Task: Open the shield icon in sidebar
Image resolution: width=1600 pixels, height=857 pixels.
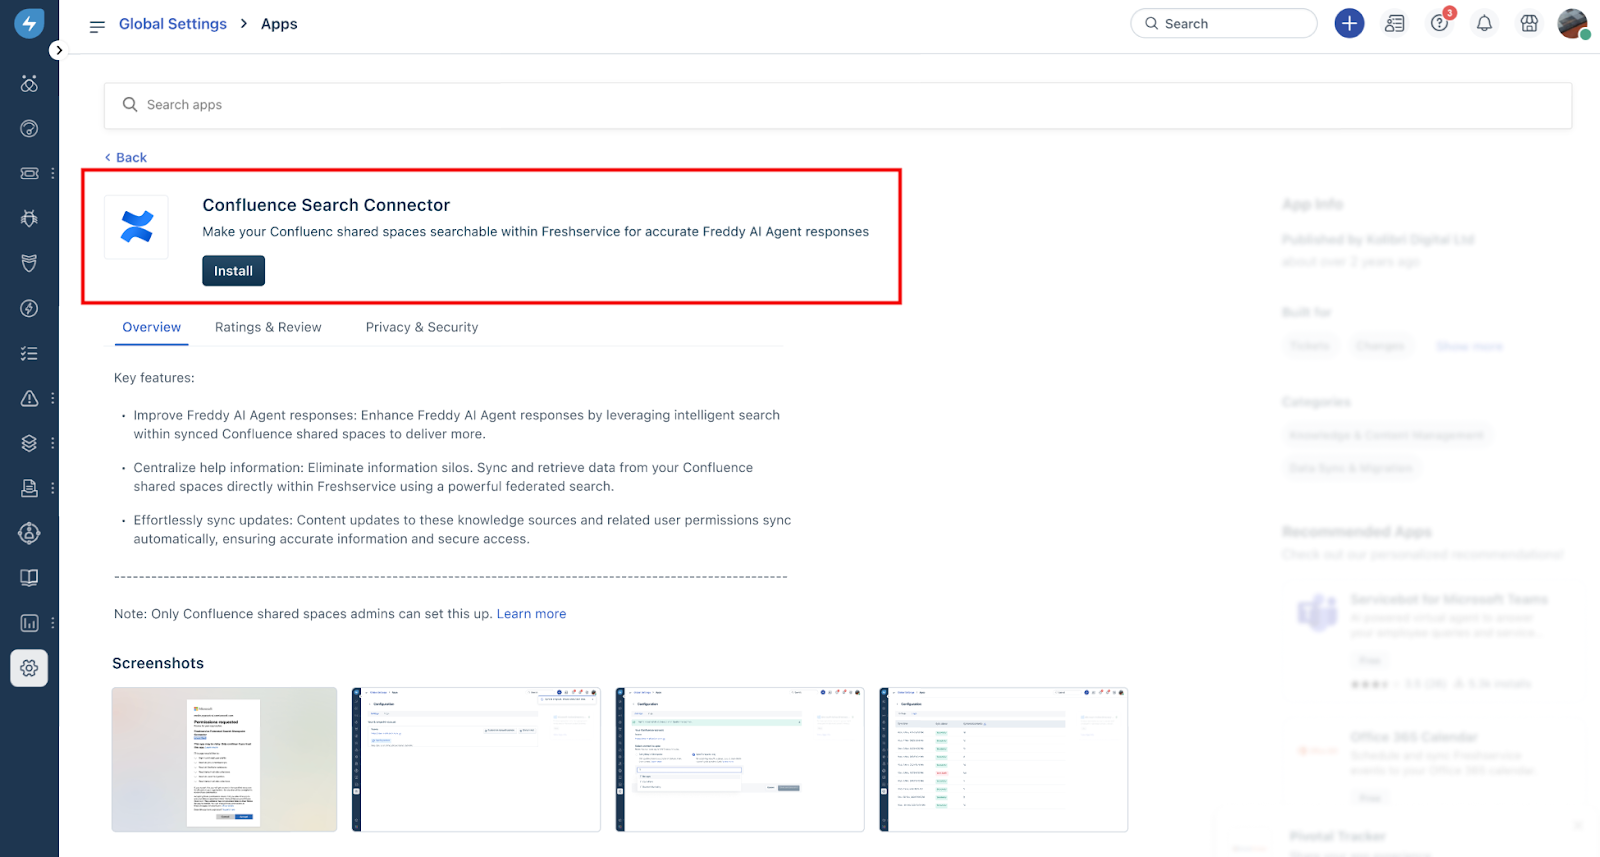Action: click(x=29, y=263)
